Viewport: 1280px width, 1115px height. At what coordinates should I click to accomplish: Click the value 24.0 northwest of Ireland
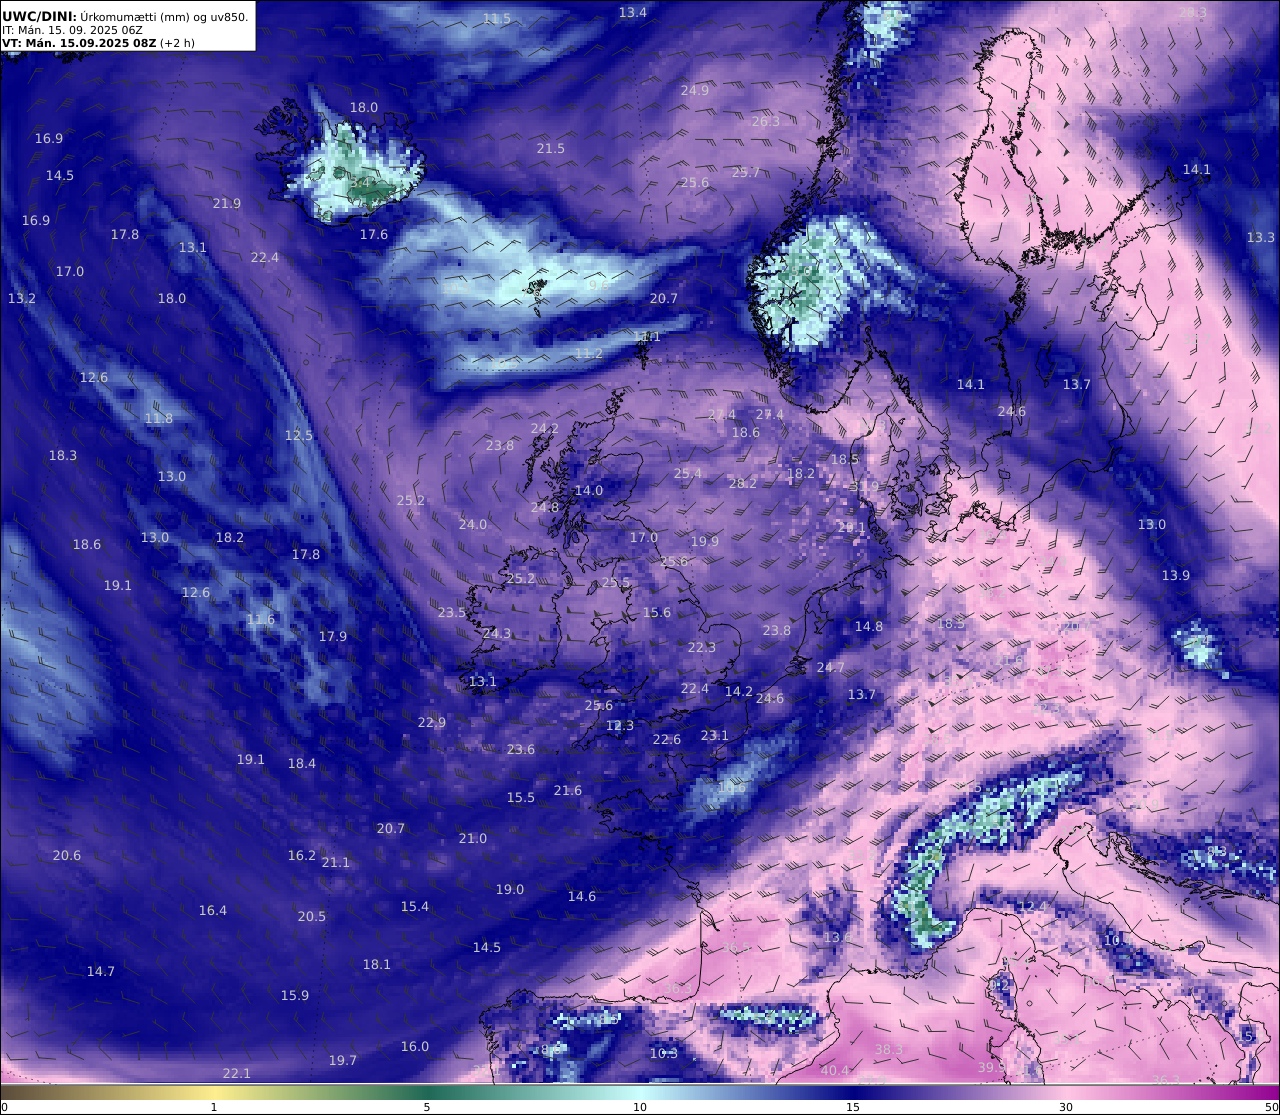473,524
